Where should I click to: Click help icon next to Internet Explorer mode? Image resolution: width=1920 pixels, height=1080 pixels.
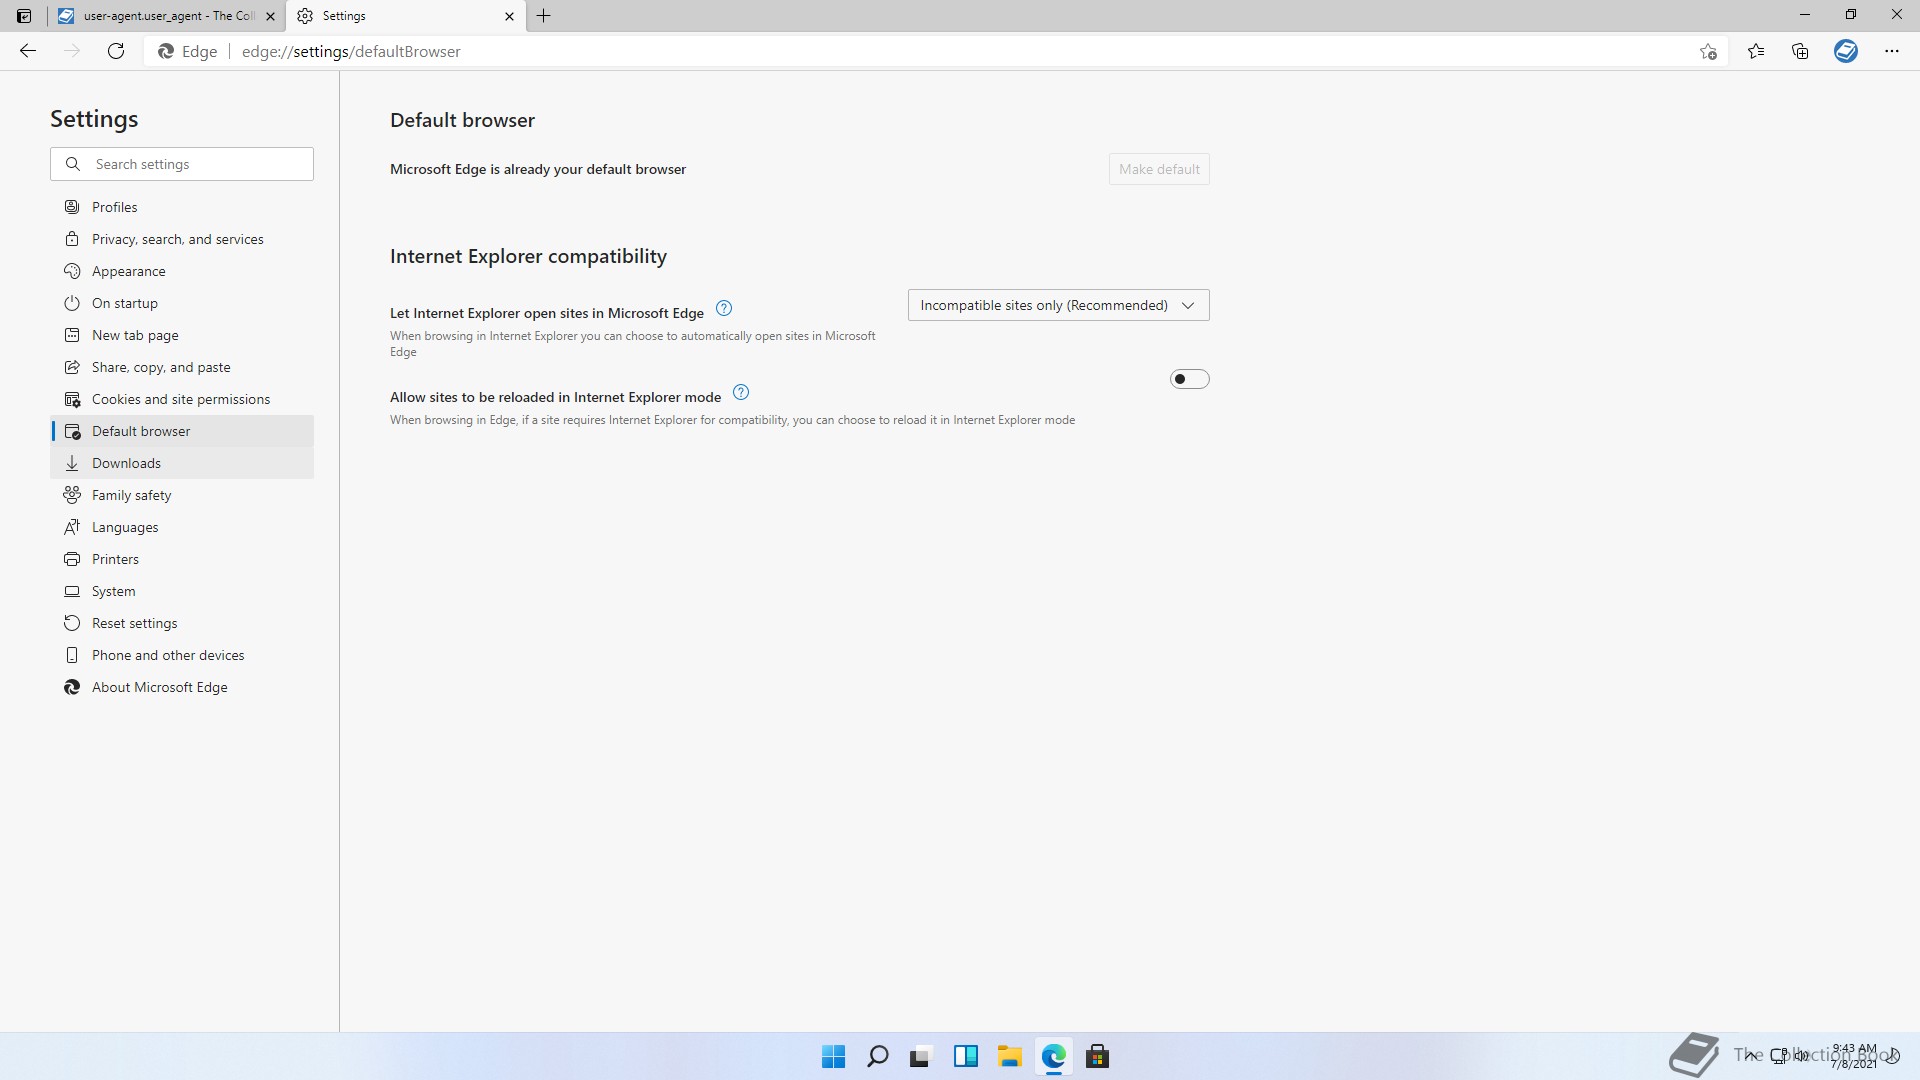coord(741,392)
